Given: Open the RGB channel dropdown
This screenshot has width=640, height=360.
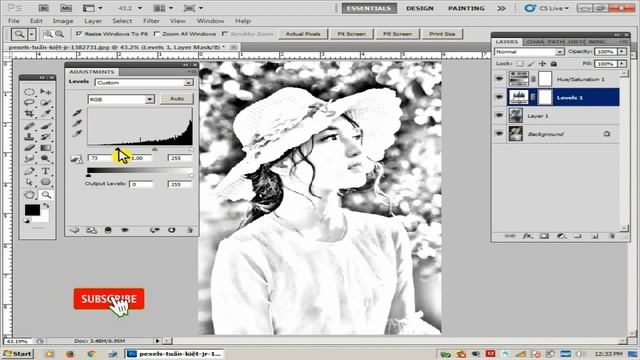Looking at the screenshot, I should [121, 99].
